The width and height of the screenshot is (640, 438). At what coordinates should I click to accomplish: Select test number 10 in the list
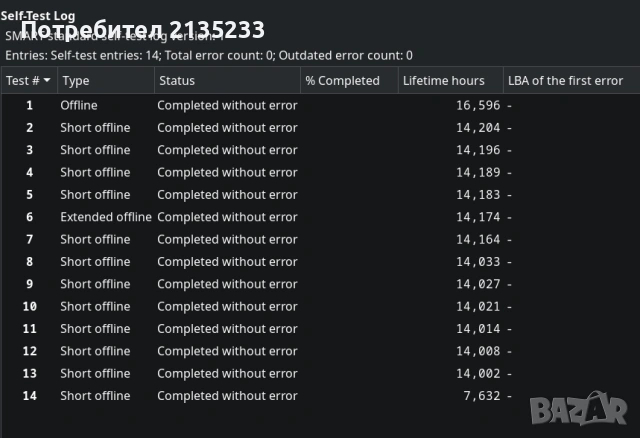tap(30, 306)
